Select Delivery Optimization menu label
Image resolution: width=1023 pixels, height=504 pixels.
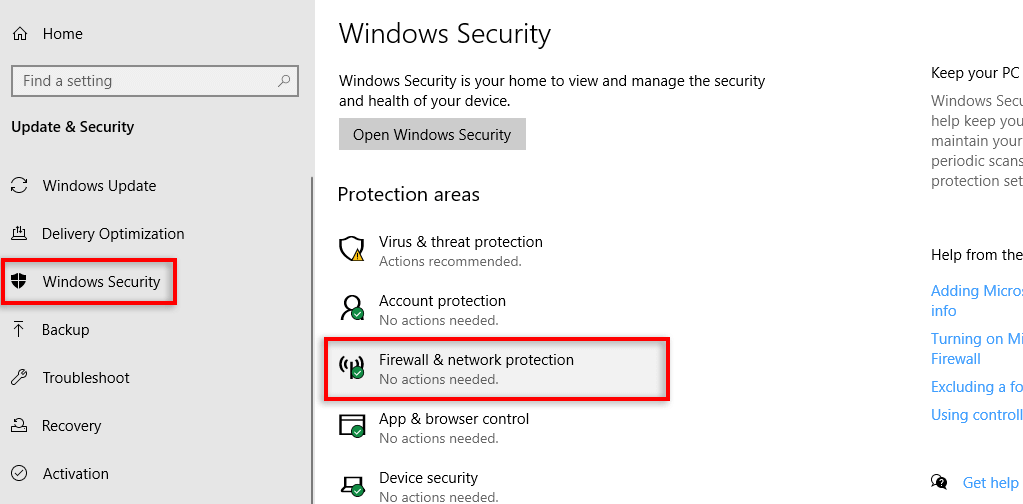113,234
